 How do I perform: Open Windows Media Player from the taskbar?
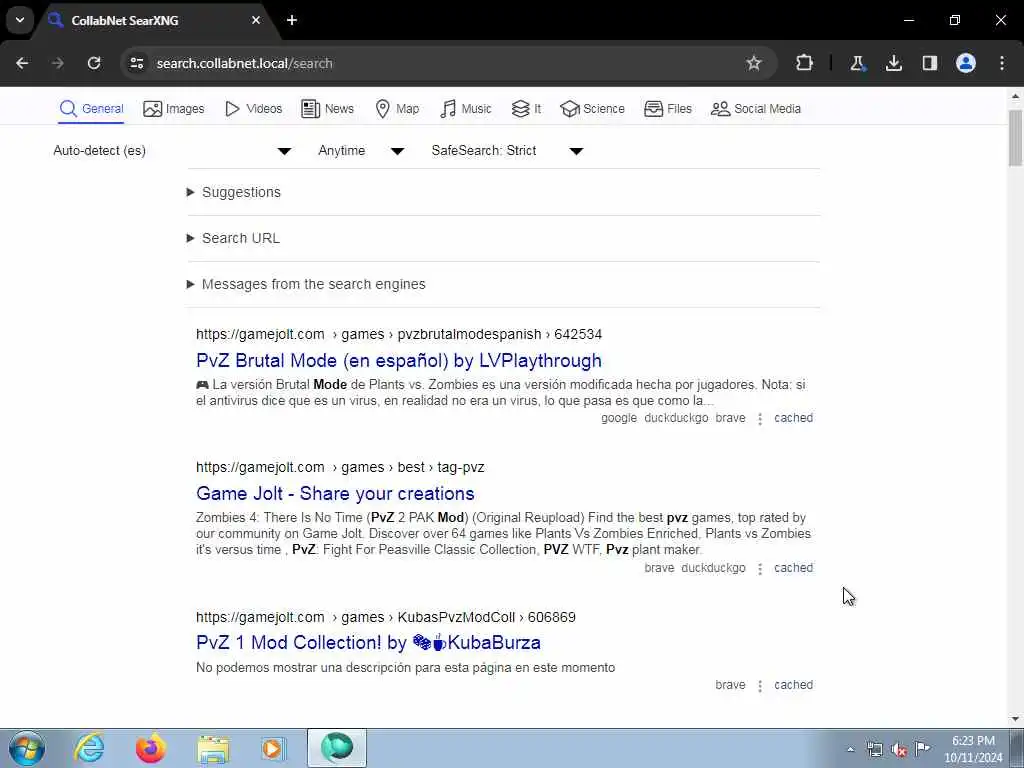click(273, 748)
